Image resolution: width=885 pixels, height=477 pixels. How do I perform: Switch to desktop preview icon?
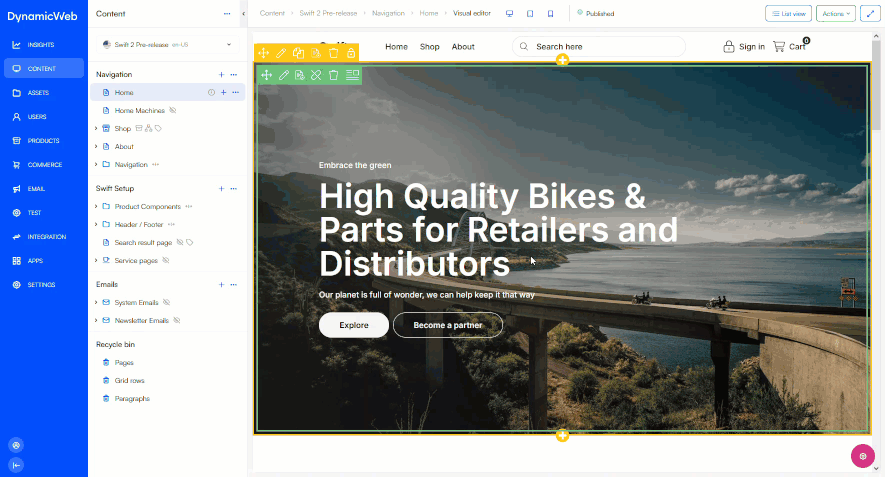(510, 14)
